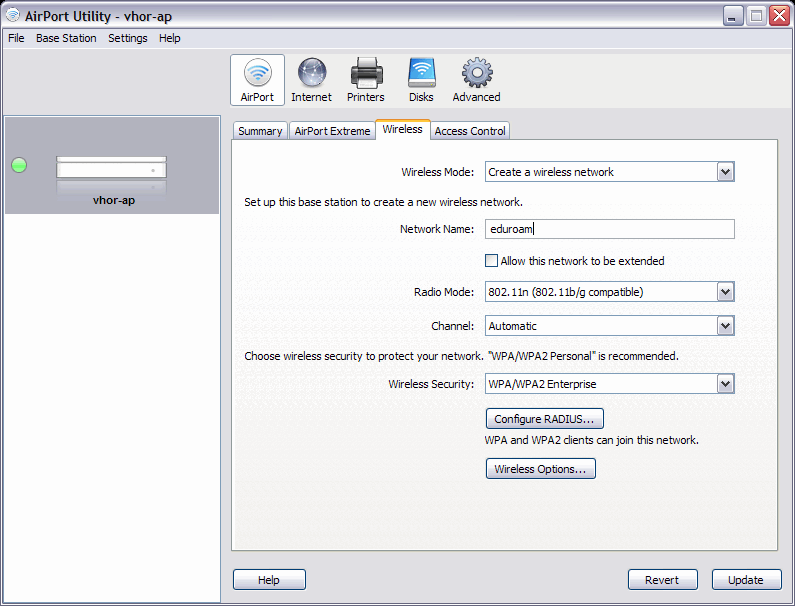Expand the Radio Mode dropdown
795x606 pixels.
tap(726, 292)
